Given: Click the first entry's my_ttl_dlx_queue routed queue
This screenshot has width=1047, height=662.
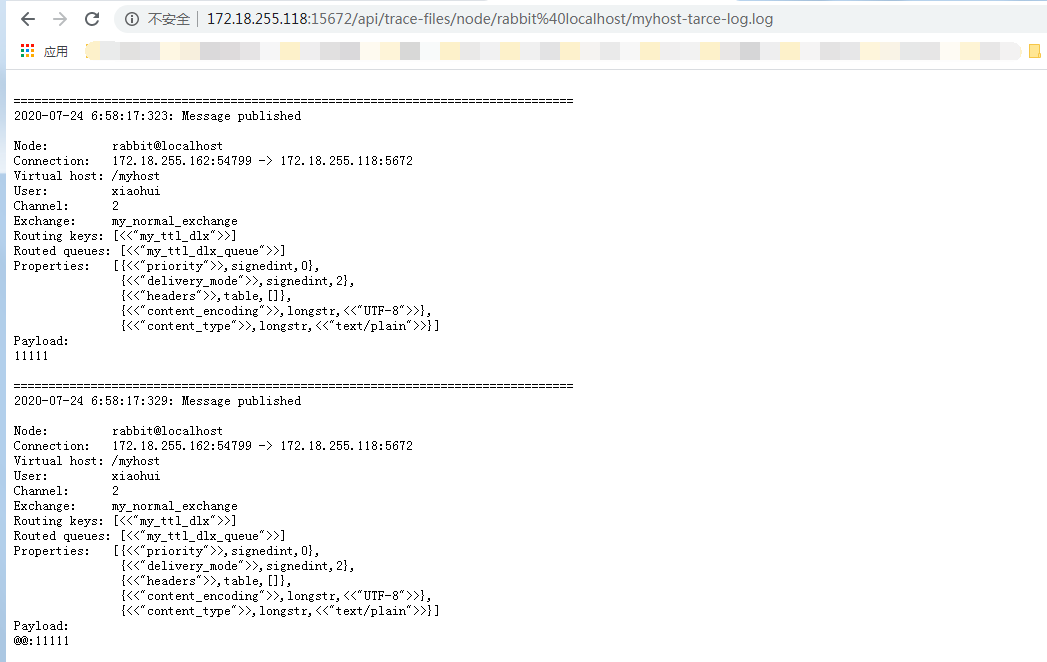Looking at the screenshot, I should coord(202,251).
